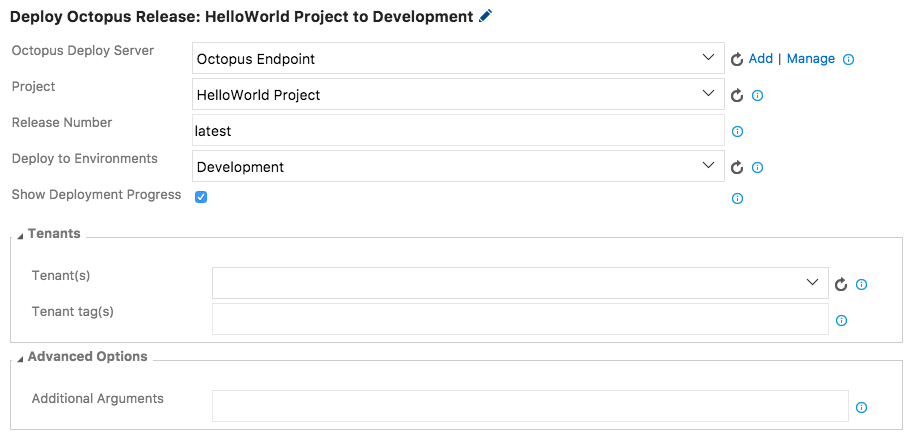Open the Development environments dropdown
908x435 pixels.
click(x=458, y=166)
